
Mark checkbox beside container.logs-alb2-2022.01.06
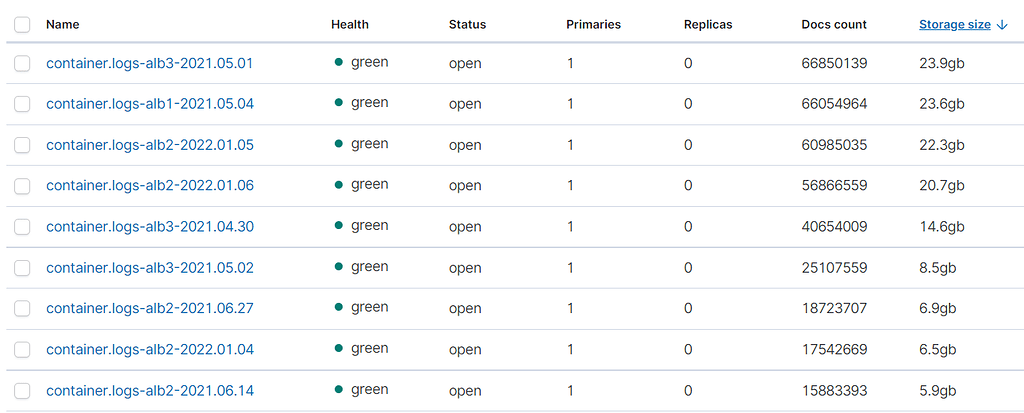coord(23,186)
